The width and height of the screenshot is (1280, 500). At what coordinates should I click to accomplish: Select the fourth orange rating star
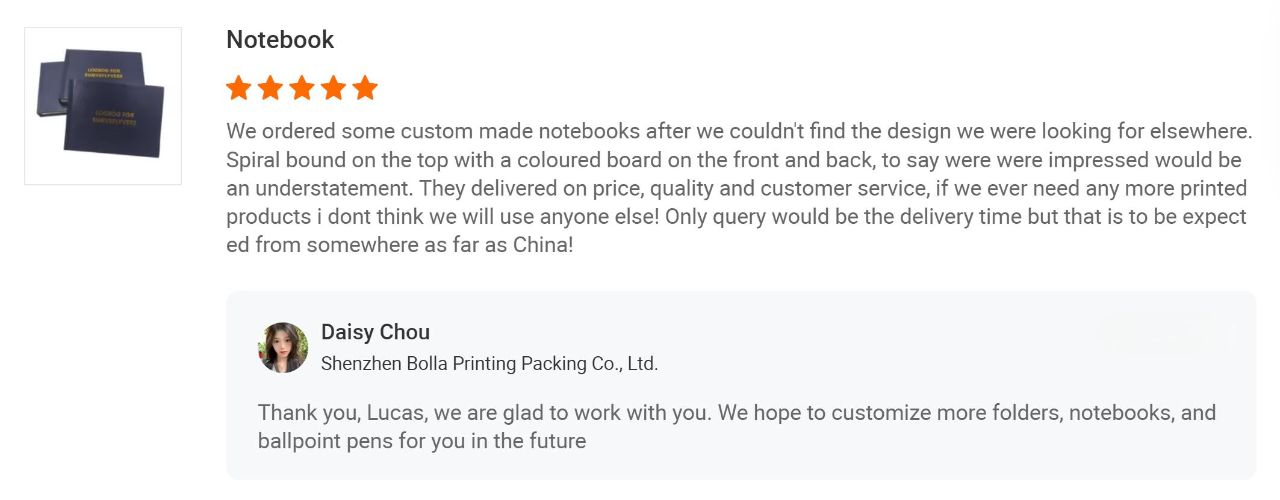pos(334,88)
